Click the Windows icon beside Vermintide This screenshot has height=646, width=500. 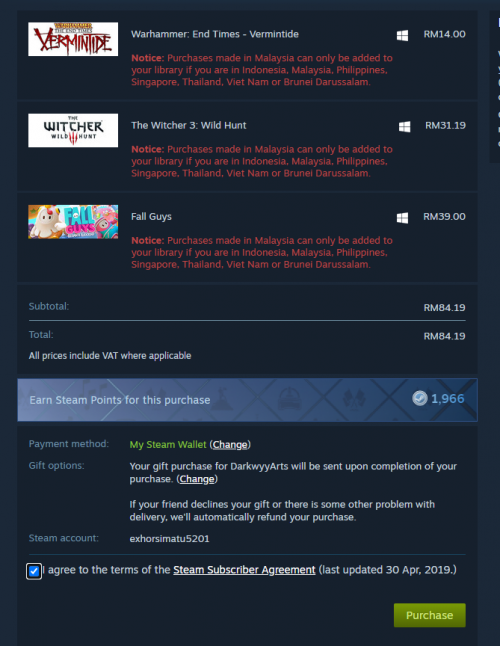click(x=402, y=35)
